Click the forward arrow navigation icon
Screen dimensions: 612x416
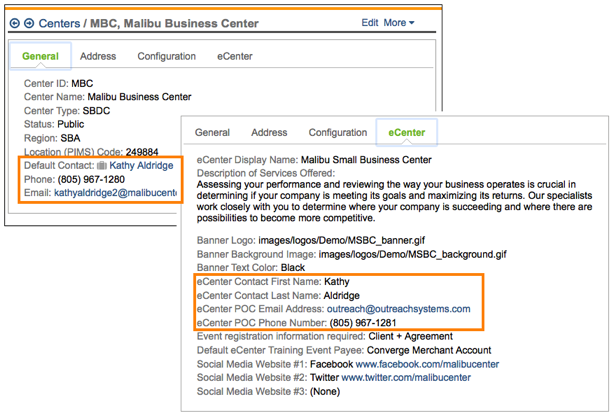pyautogui.click(x=28, y=22)
